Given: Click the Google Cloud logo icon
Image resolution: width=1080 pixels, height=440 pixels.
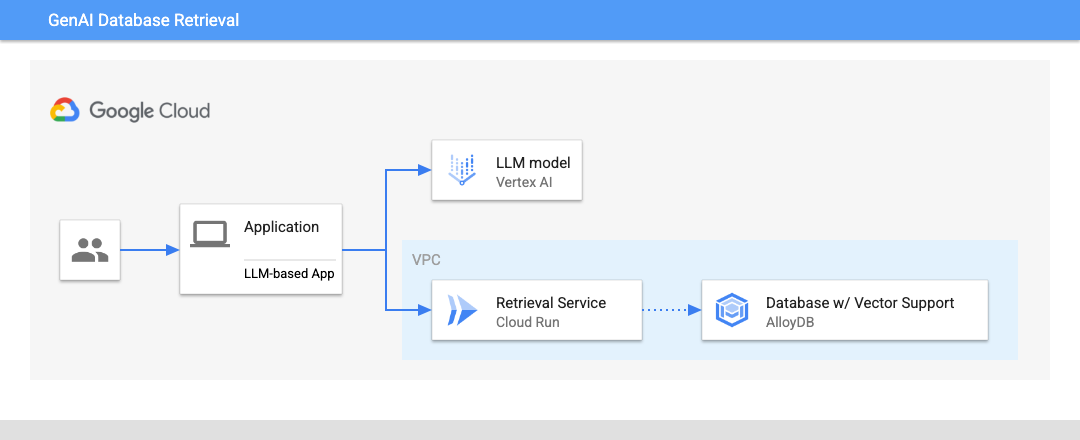Looking at the screenshot, I should [65, 110].
